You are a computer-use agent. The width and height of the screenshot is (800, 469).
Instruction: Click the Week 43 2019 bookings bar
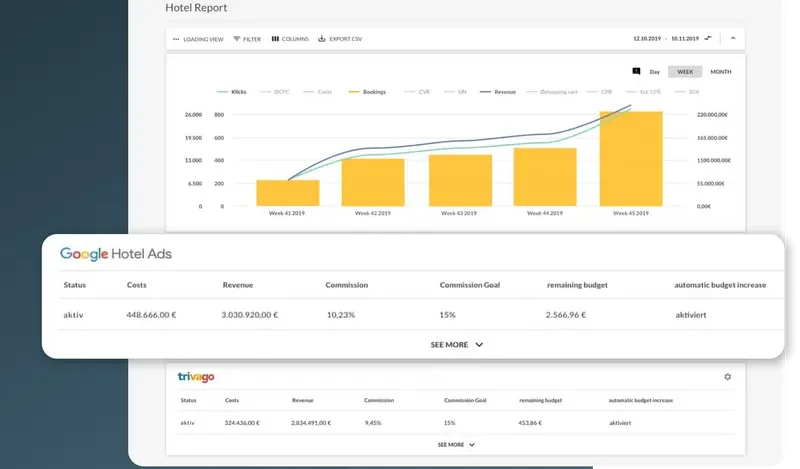[x=461, y=180]
